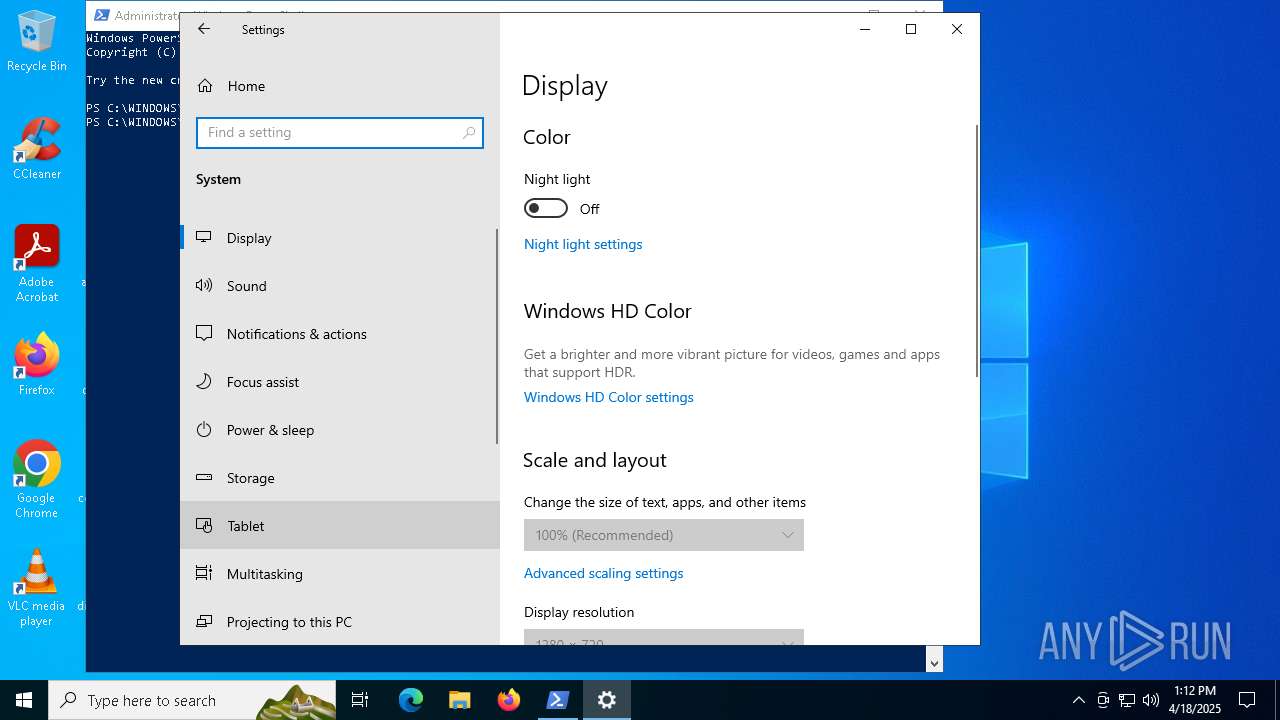The image size is (1280, 720).
Task: Maximize the Settings window
Action: tap(911, 29)
